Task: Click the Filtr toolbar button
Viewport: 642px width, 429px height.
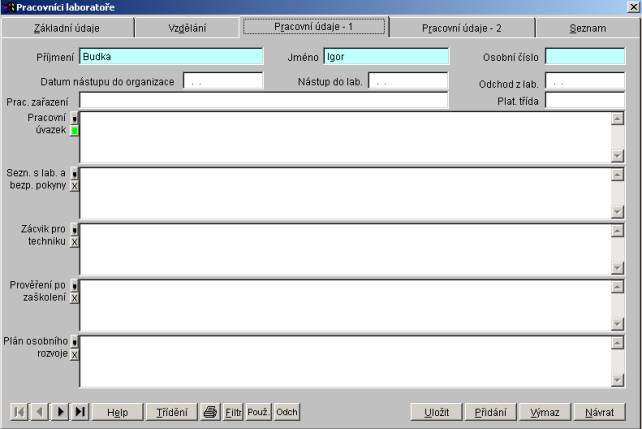Action: [x=233, y=412]
